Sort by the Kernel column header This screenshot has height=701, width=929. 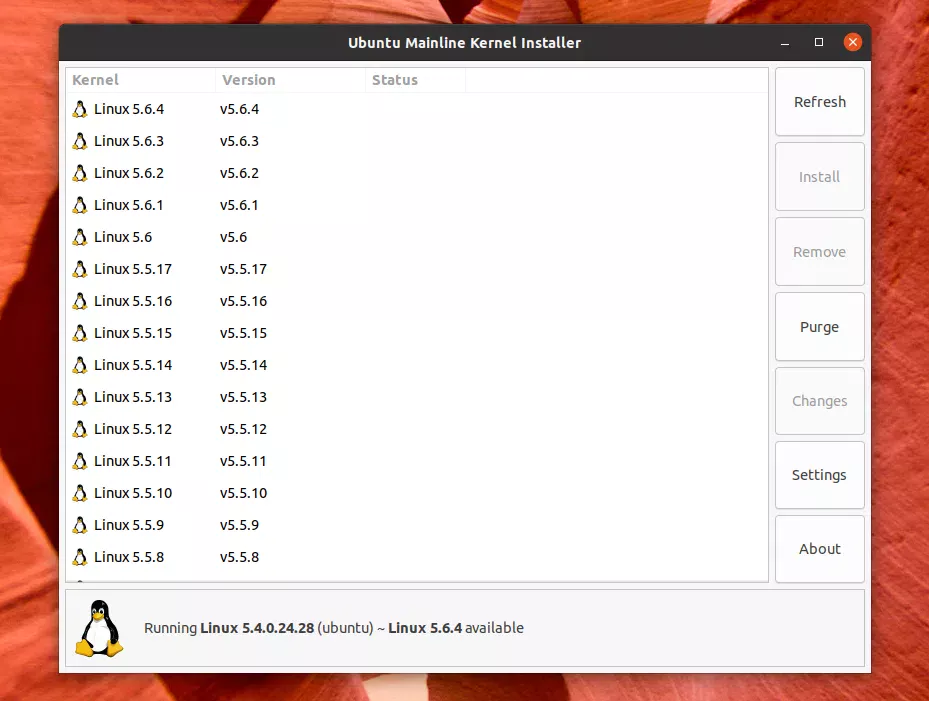click(141, 80)
